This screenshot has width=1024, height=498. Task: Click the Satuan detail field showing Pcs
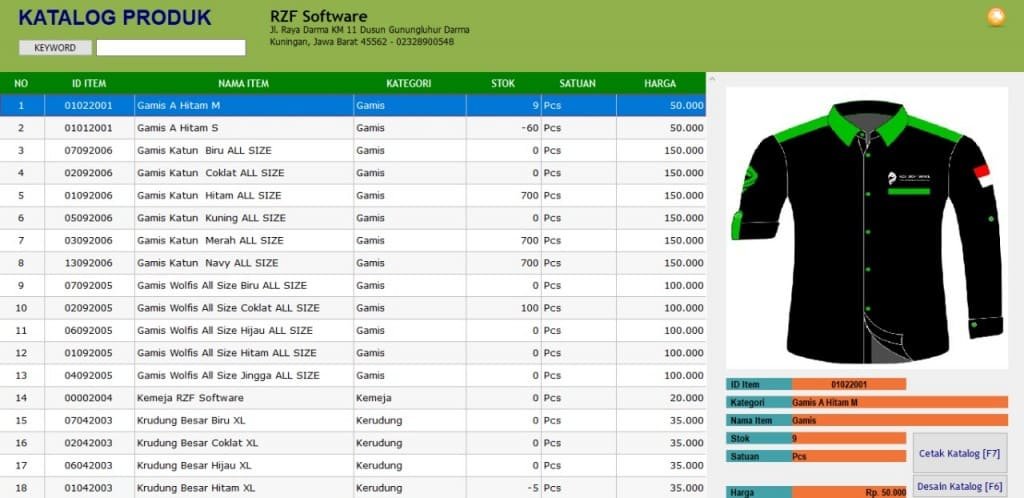pos(849,456)
